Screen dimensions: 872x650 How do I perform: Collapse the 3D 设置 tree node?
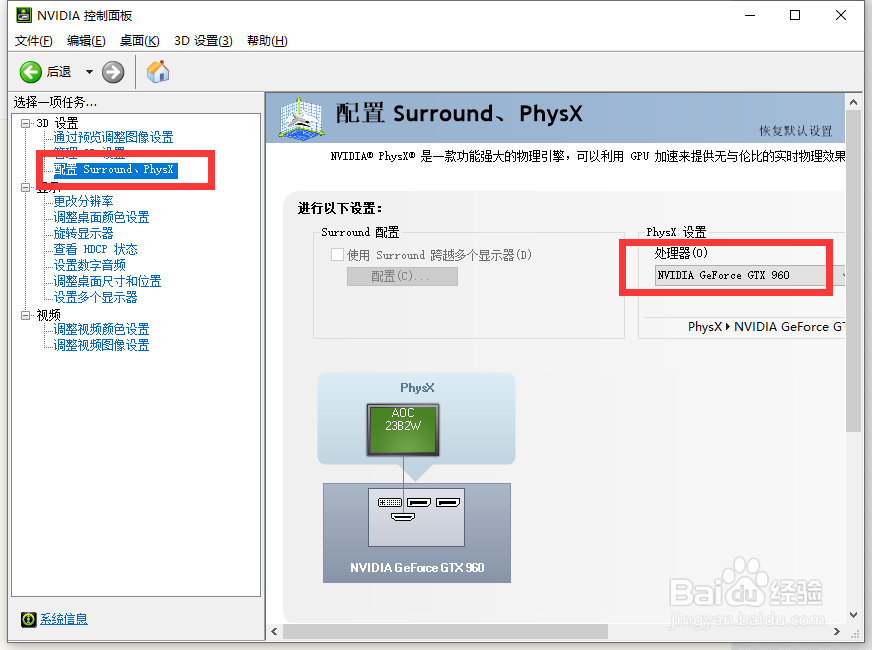point(26,123)
